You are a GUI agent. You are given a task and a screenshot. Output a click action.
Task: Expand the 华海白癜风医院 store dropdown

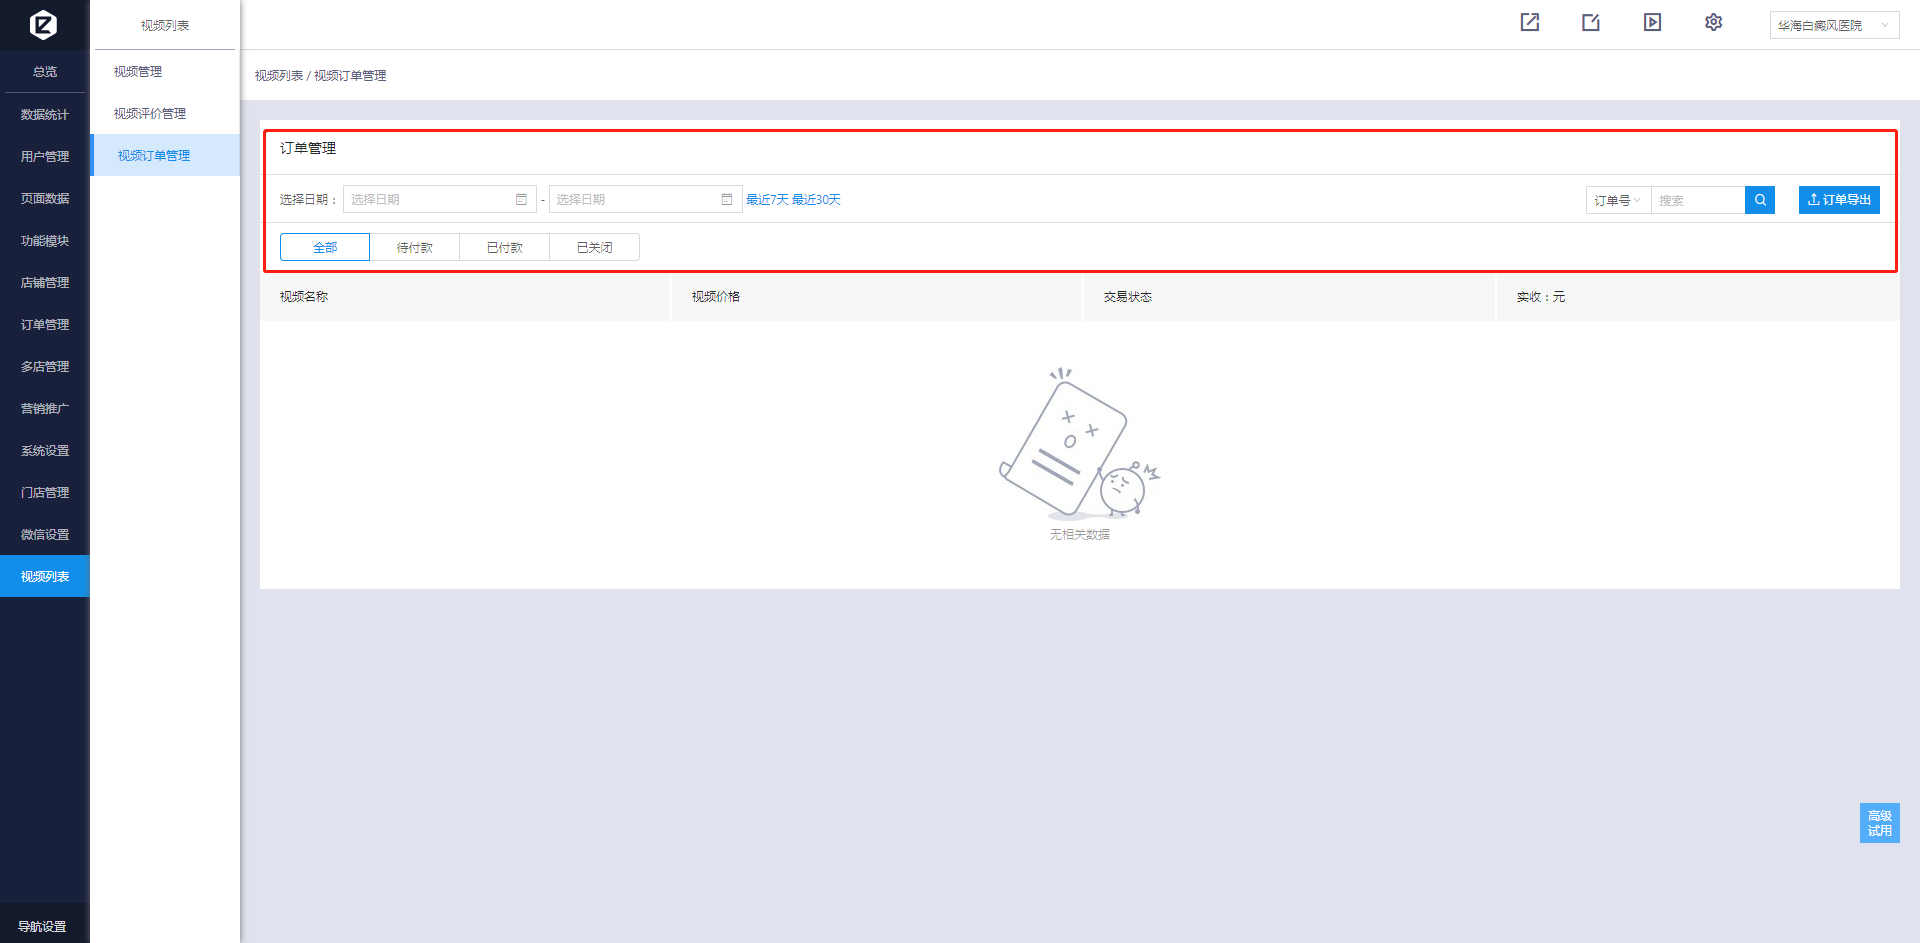click(1833, 25)
